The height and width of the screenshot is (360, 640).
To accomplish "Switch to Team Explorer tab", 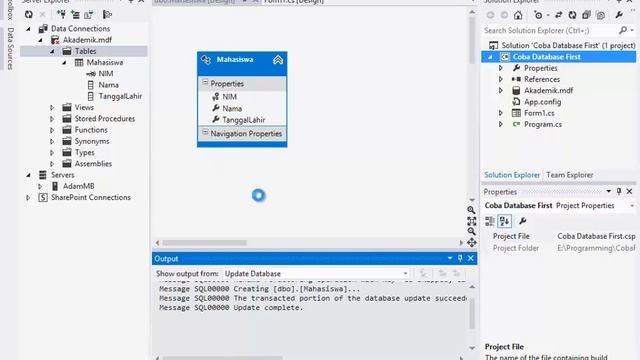I will pos(569,175).
